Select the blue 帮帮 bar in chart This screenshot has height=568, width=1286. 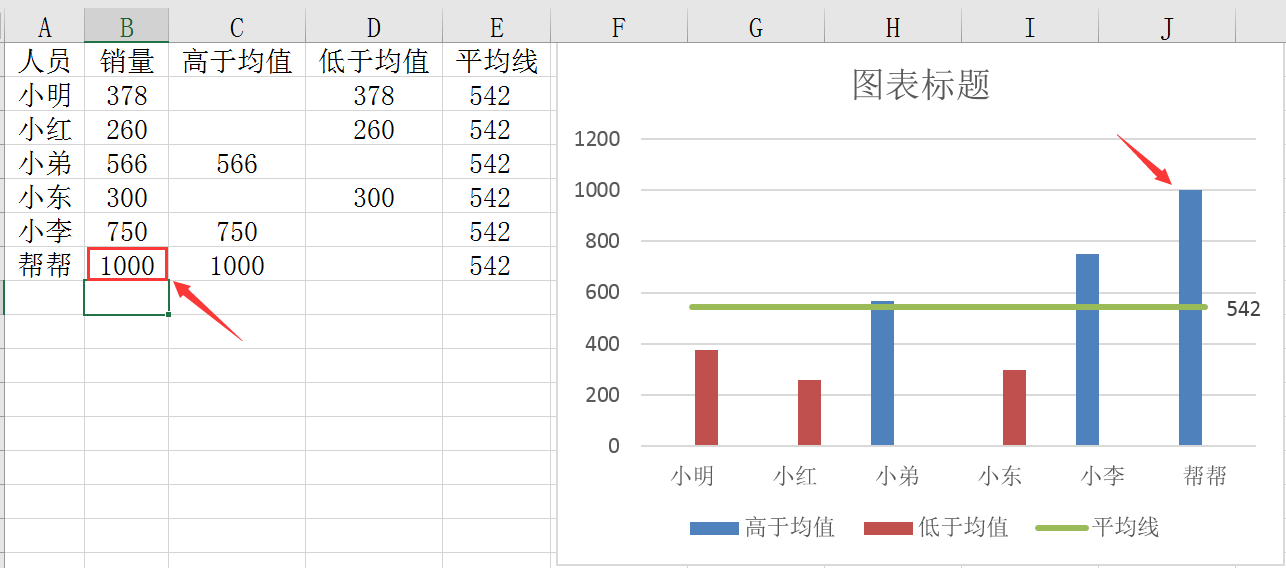(x=1190, y=317)
